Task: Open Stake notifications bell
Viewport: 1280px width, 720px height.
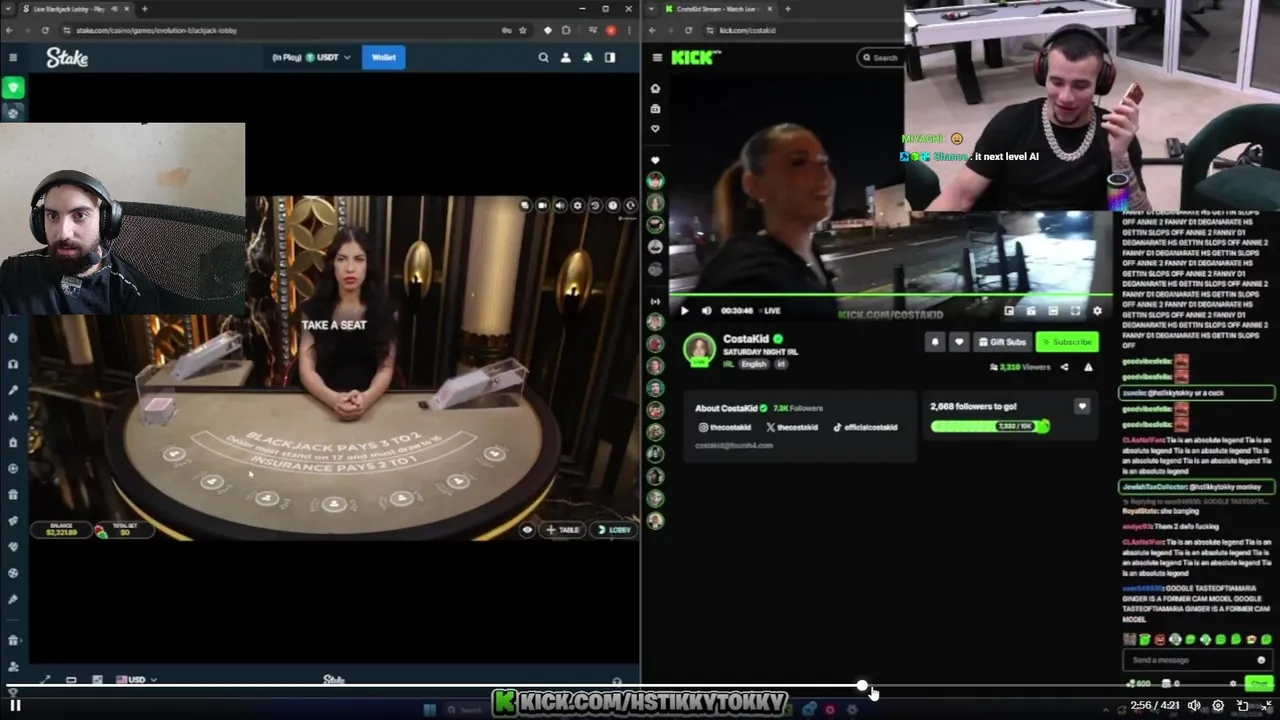Action: 587,58
